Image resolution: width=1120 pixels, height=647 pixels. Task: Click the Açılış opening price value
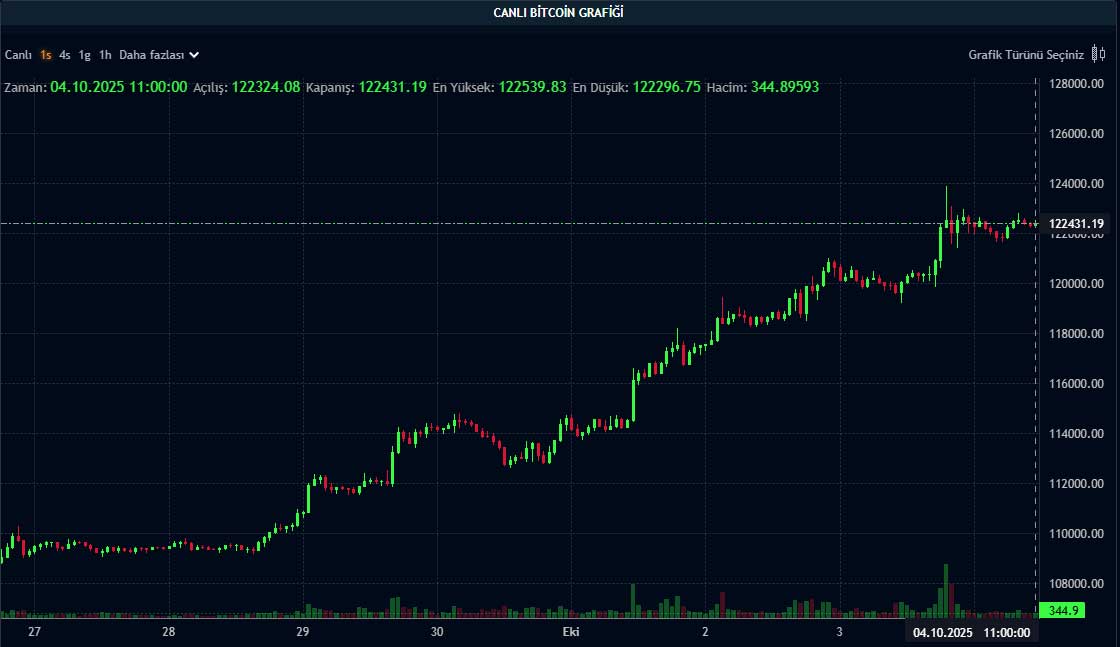pyautogui.click(x=265, y=87)
